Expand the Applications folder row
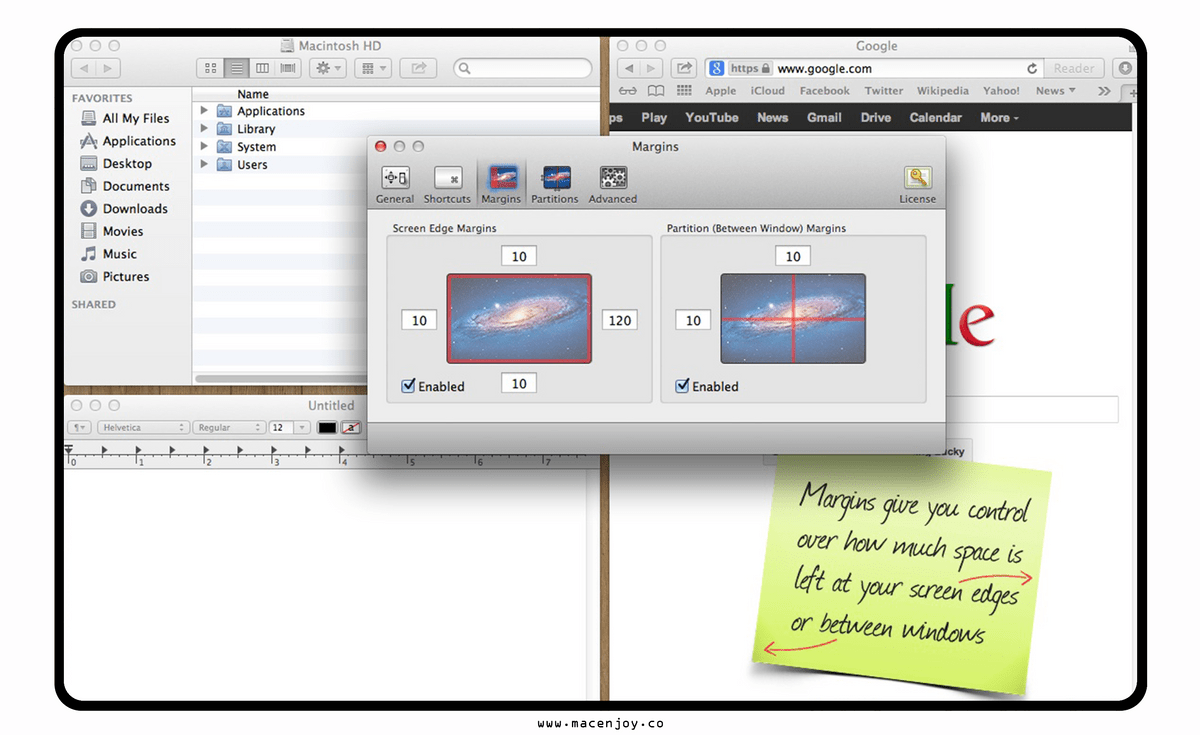 204,111
